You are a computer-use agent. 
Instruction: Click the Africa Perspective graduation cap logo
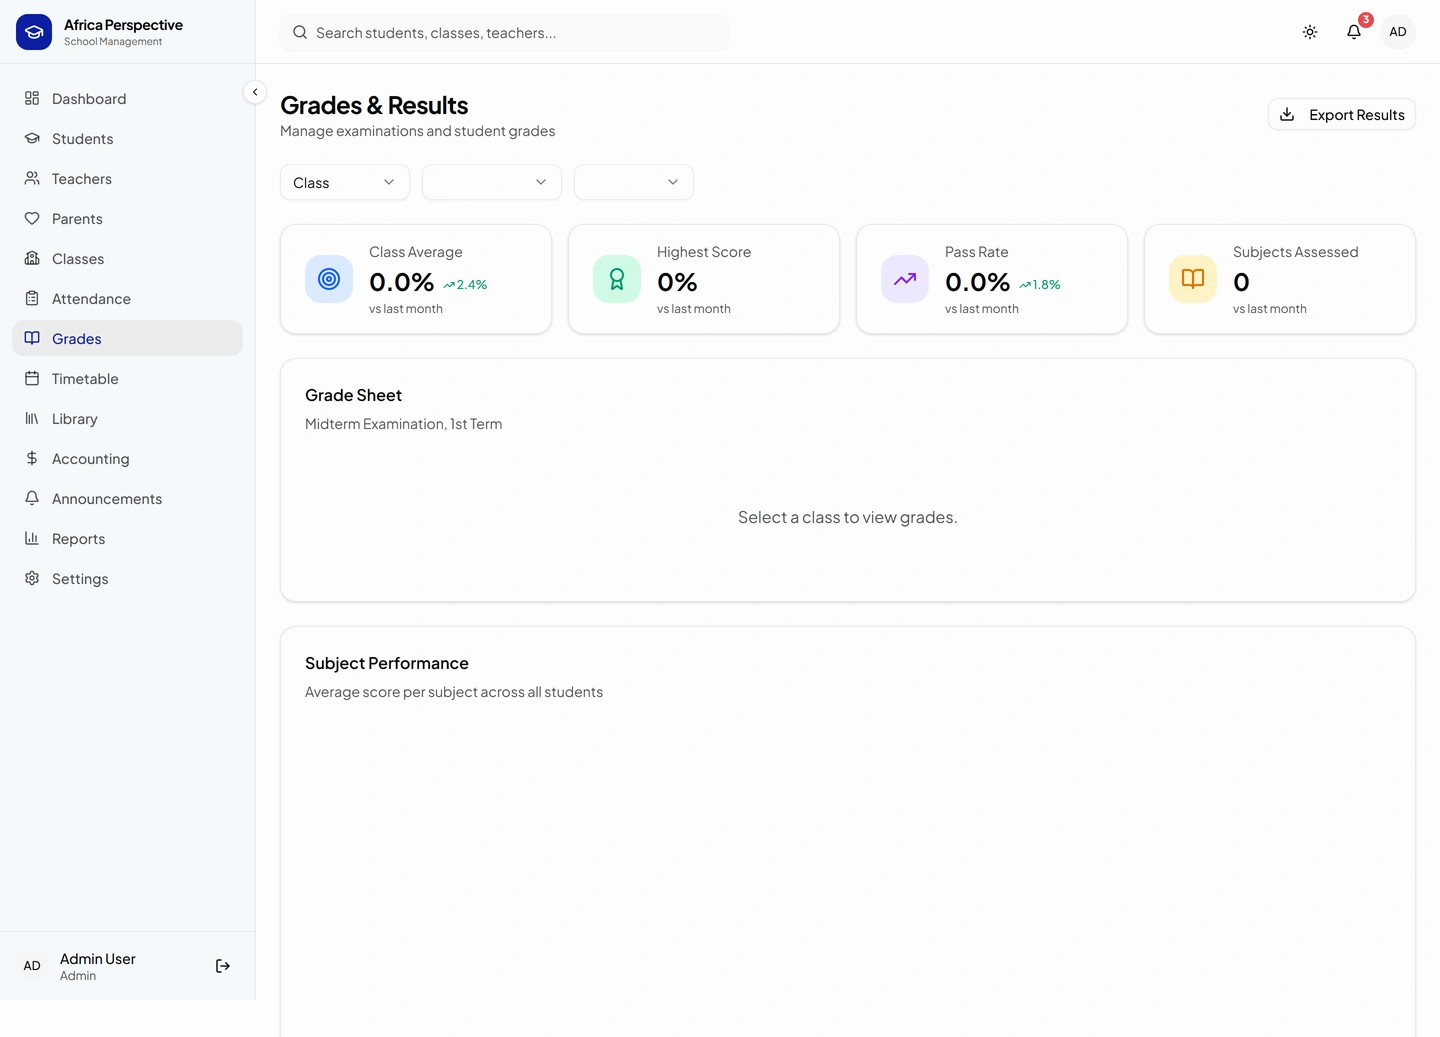(x=34, y=32)
